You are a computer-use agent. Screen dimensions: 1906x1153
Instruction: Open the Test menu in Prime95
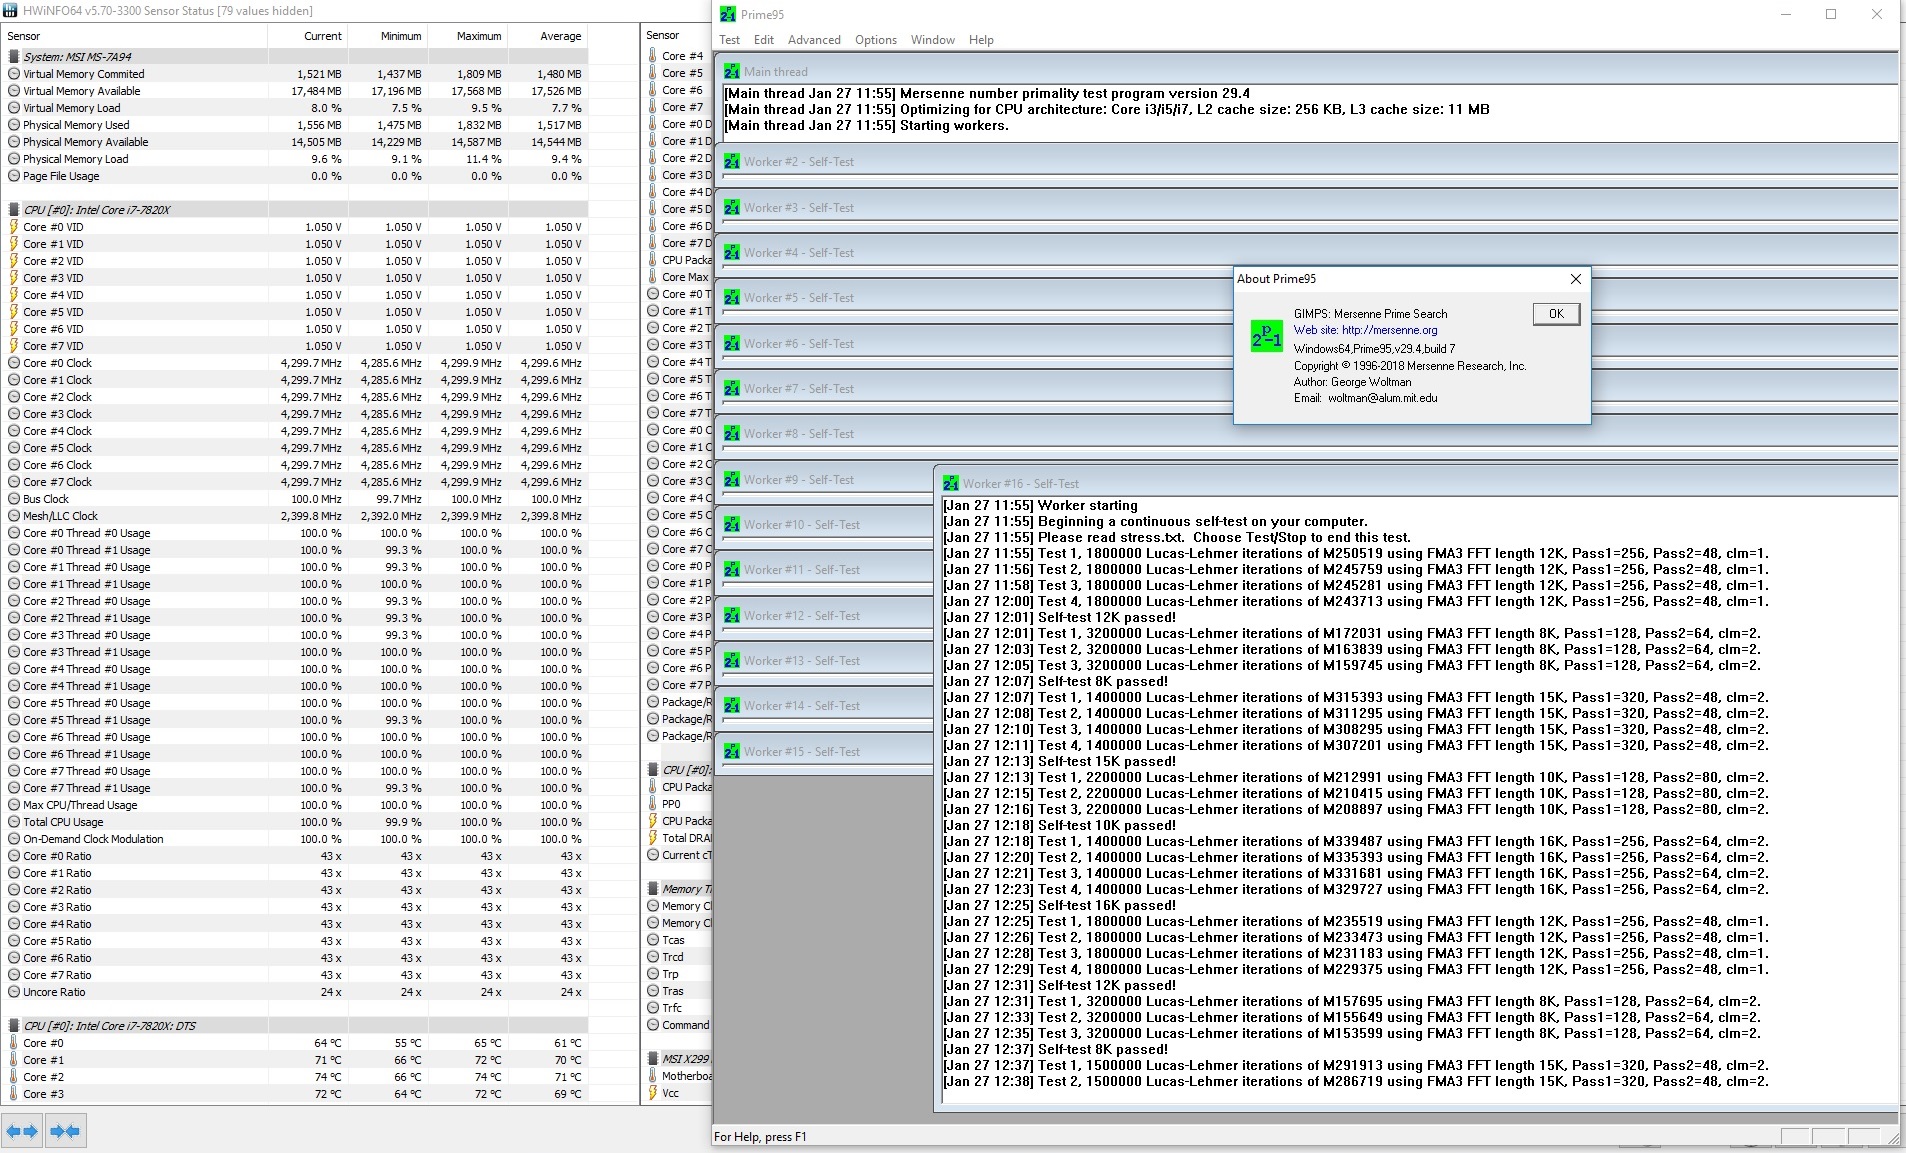pos(730,40)
